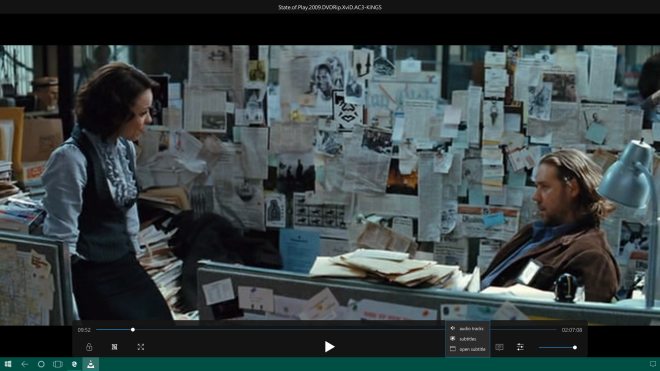Seek using the video progress bar
Screen dimensions: 660x371
pos(326,330)
